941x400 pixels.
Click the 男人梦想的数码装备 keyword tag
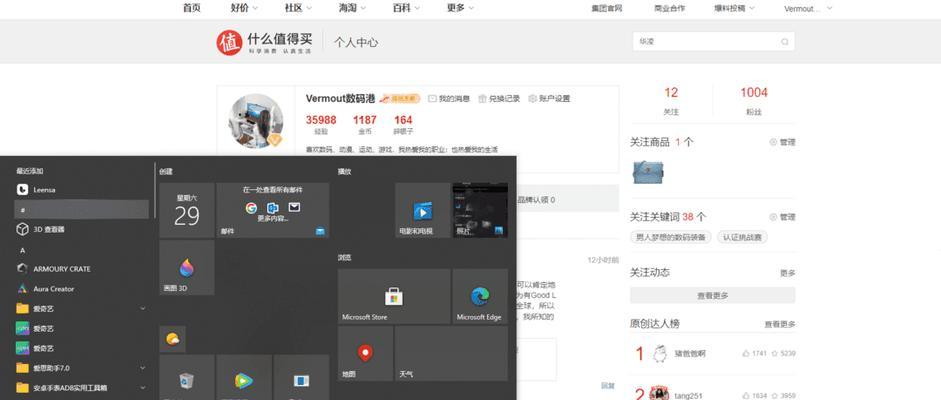[671, 237]
